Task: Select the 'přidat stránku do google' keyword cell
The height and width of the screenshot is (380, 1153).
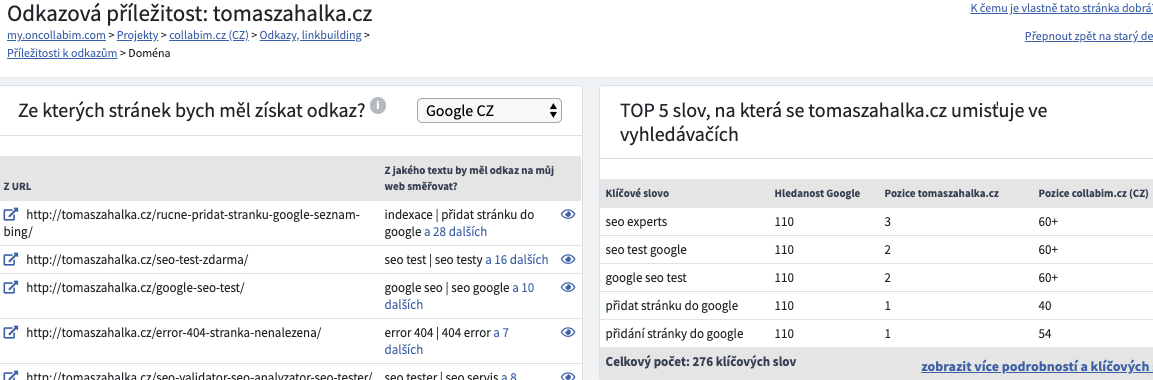Action: coord(671,305)
